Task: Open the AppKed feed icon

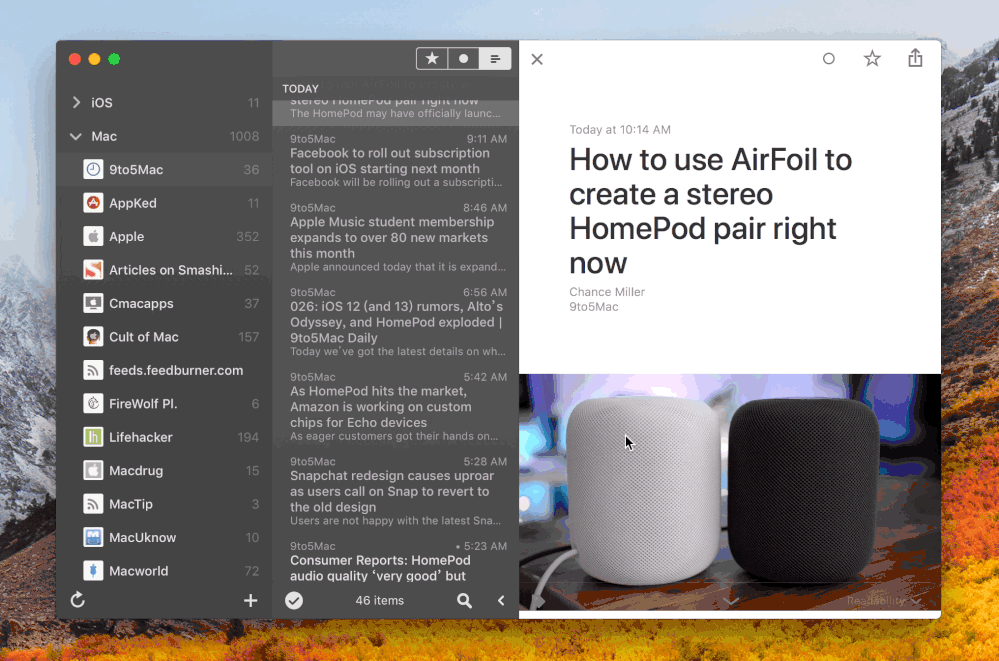Action: [x=93, y=203]
